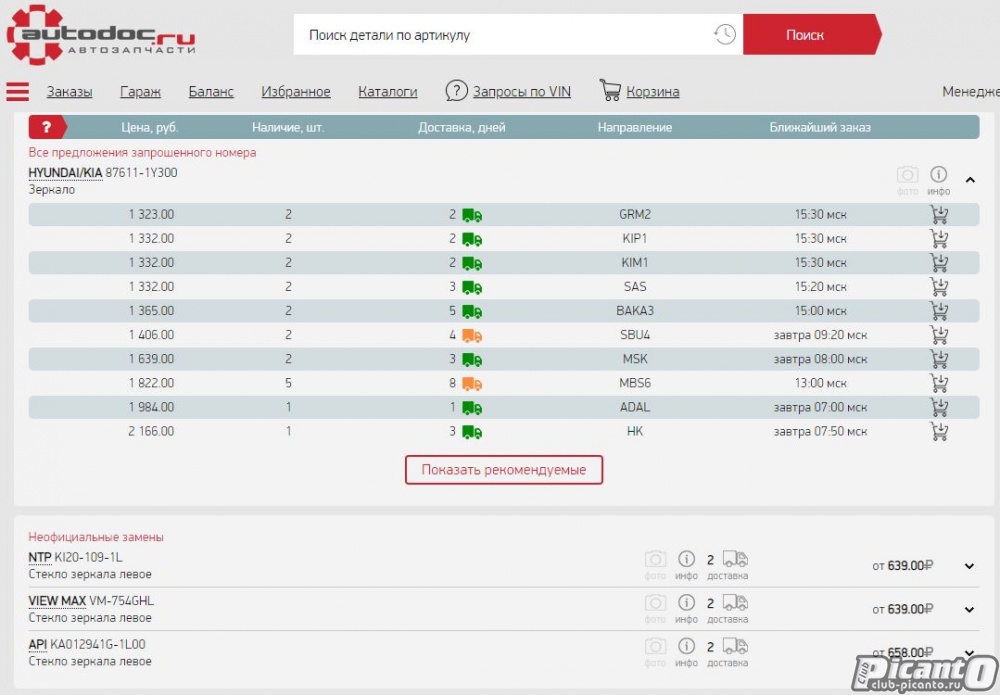Click 'завтра 09:20 мск' order time
Viewport: 1000px width, 695px height.
tap(820, 335)
